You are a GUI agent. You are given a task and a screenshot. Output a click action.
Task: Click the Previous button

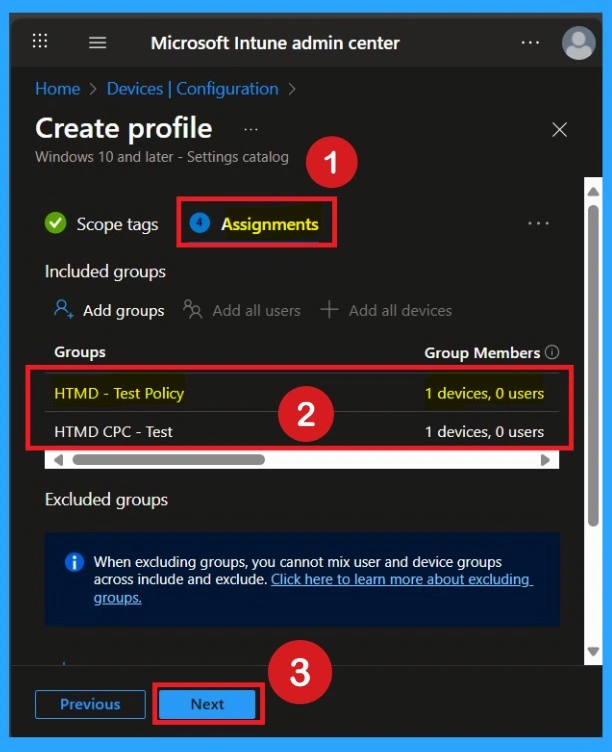point(90,704)
